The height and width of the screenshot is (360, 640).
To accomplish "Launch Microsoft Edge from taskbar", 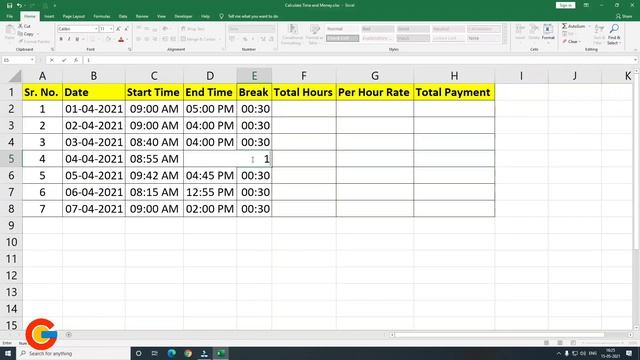I will 171,353.
